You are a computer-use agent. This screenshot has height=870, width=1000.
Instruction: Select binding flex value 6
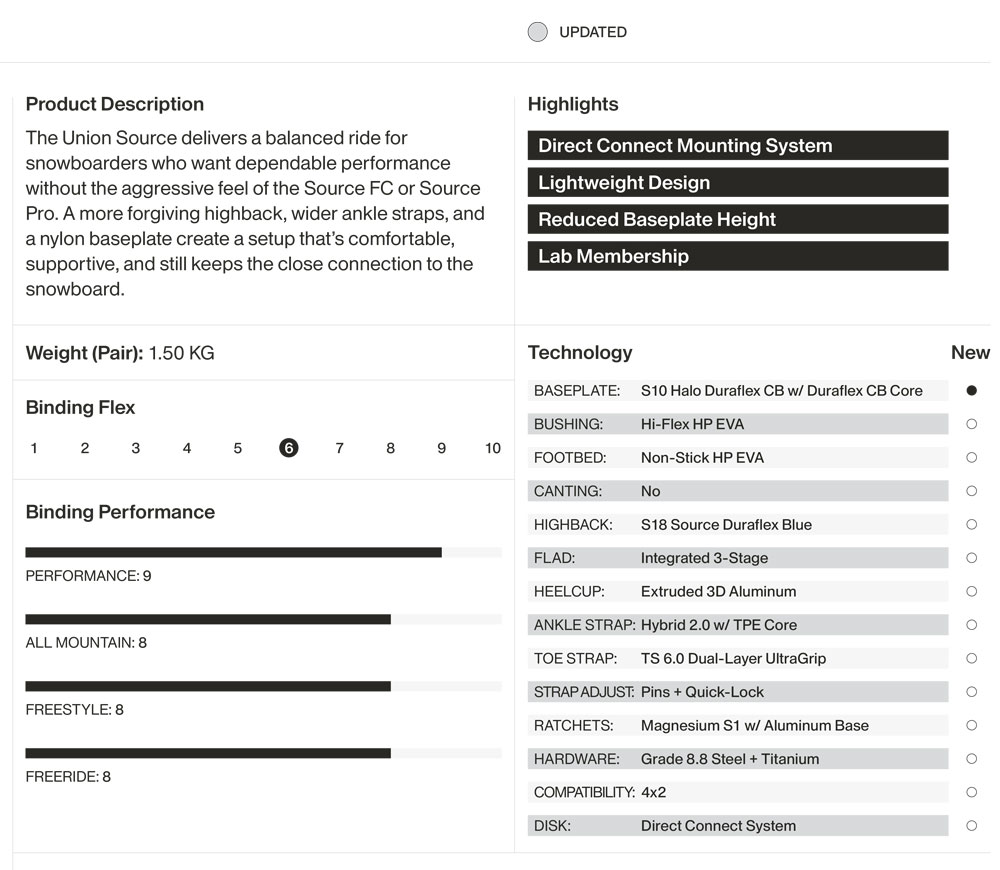tap(289, 448)
